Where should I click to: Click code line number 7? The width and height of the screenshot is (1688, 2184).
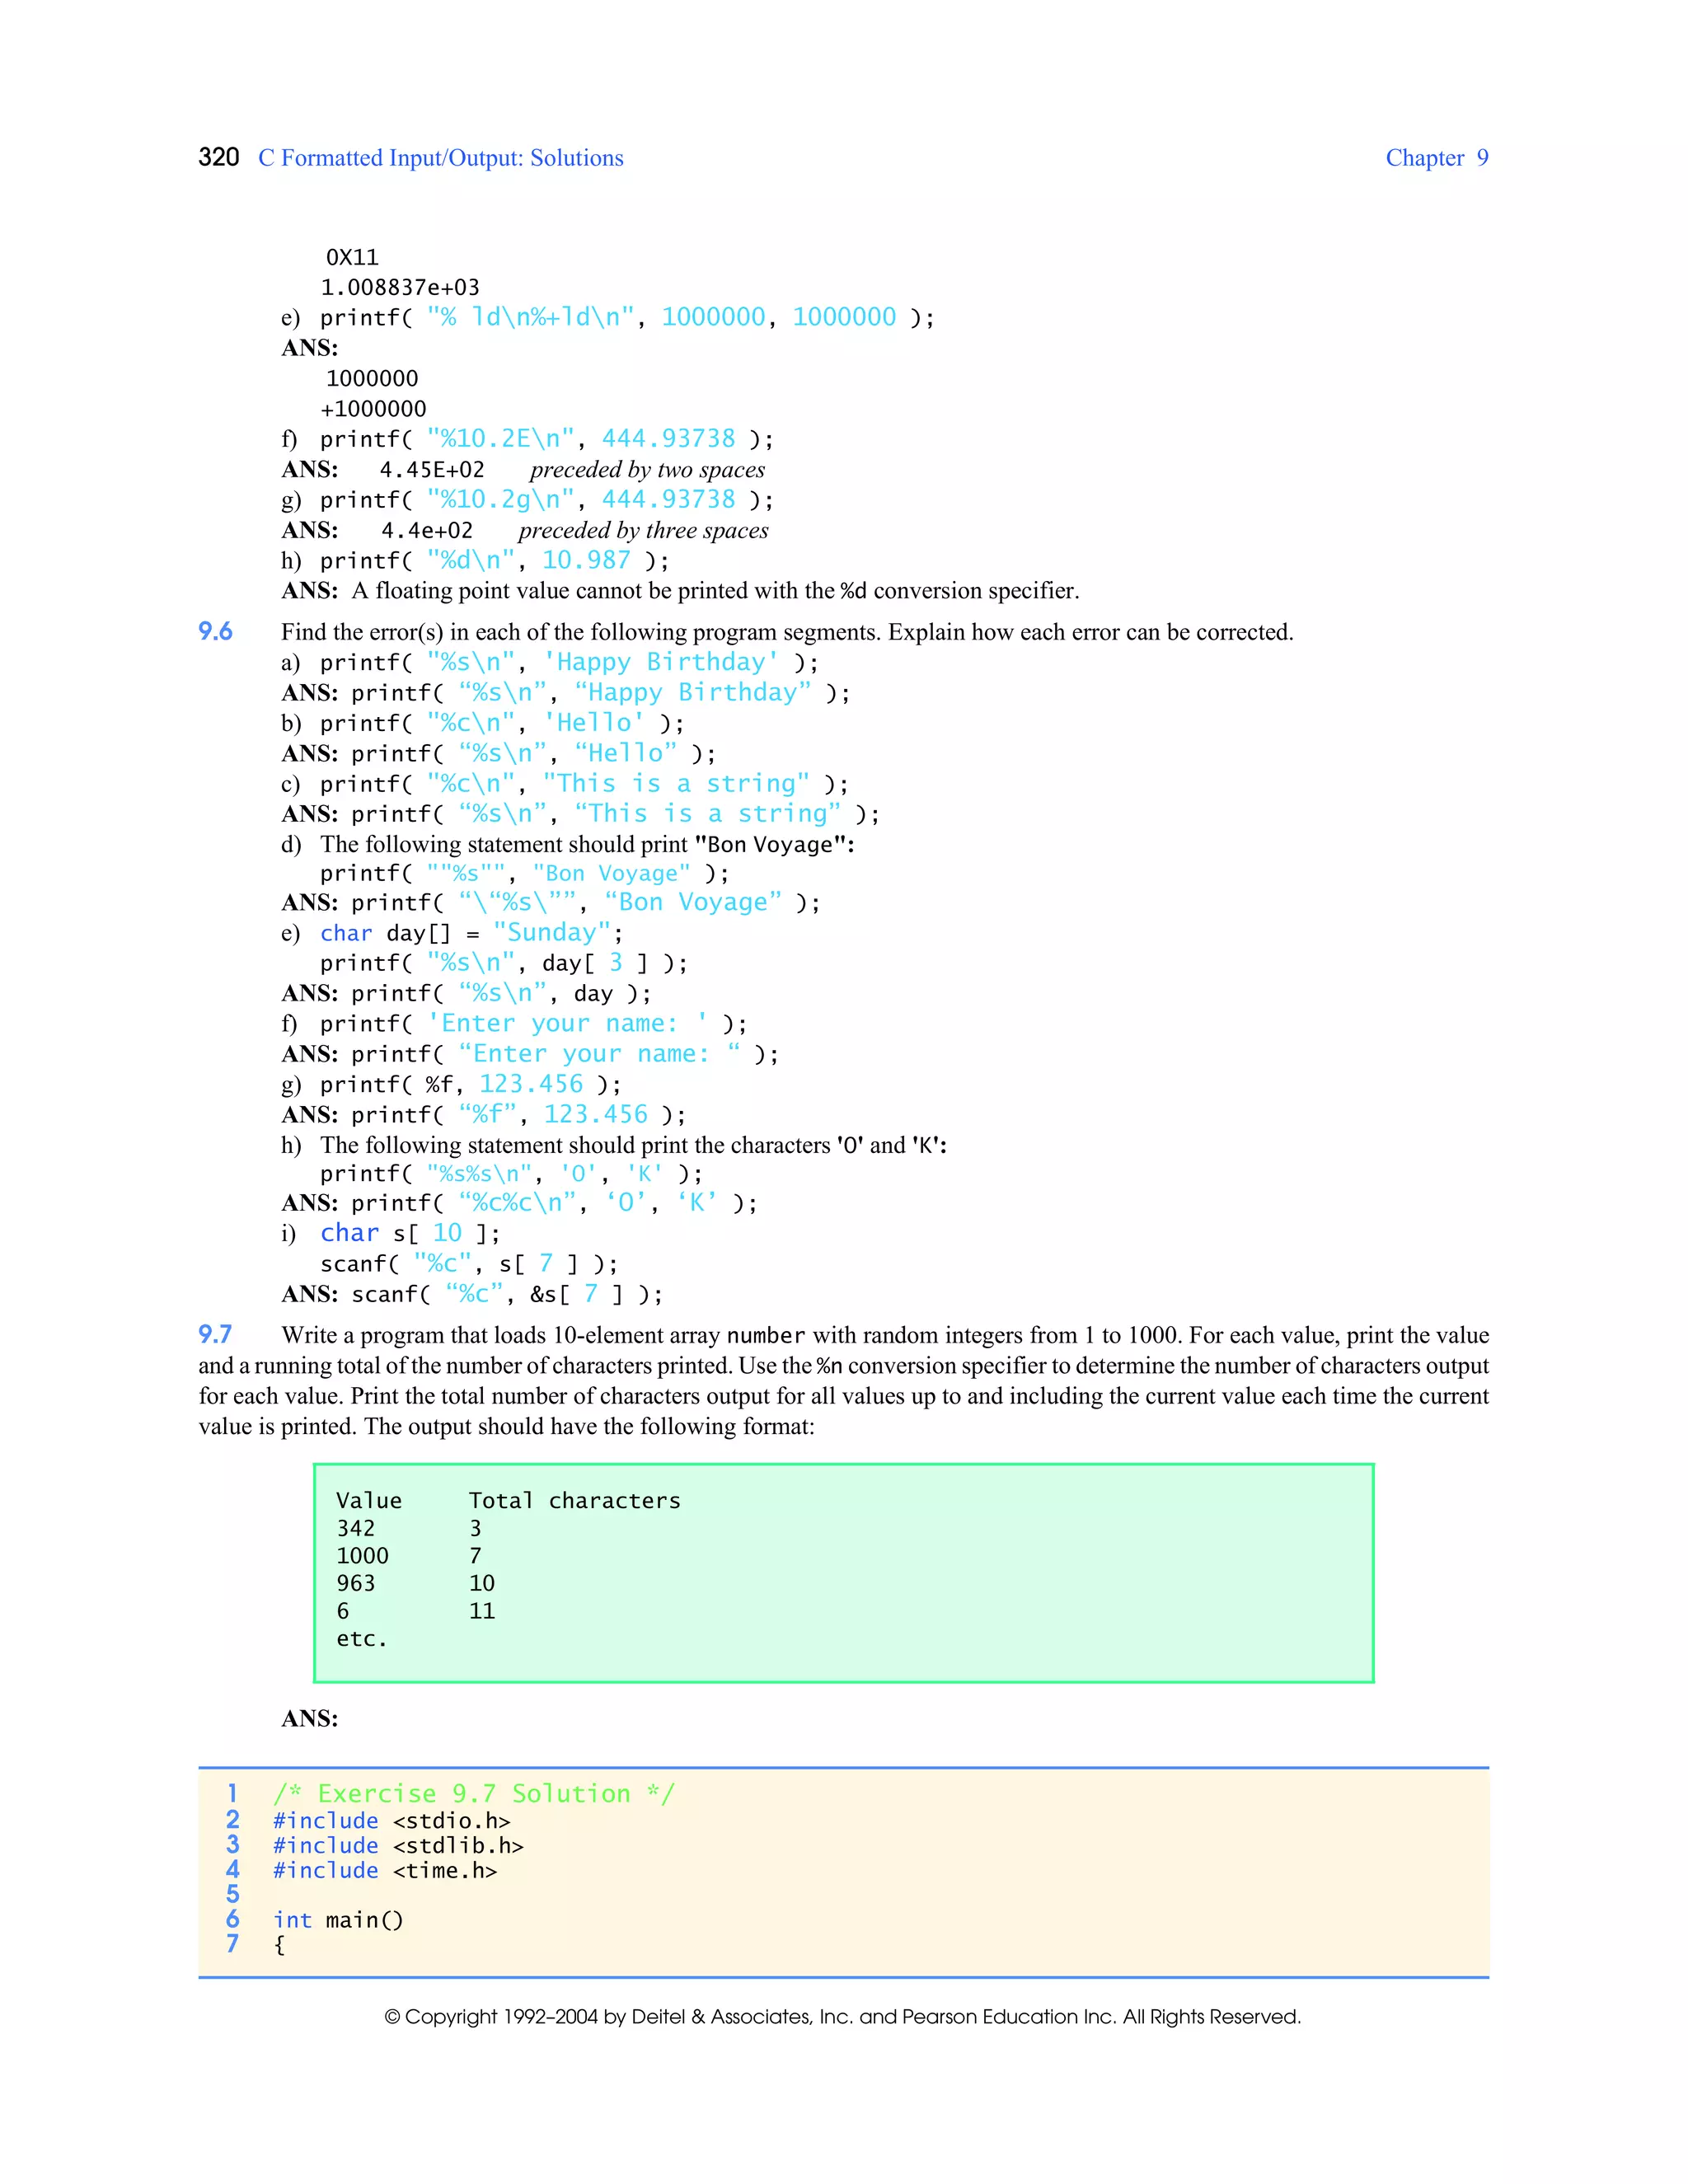232,1944
